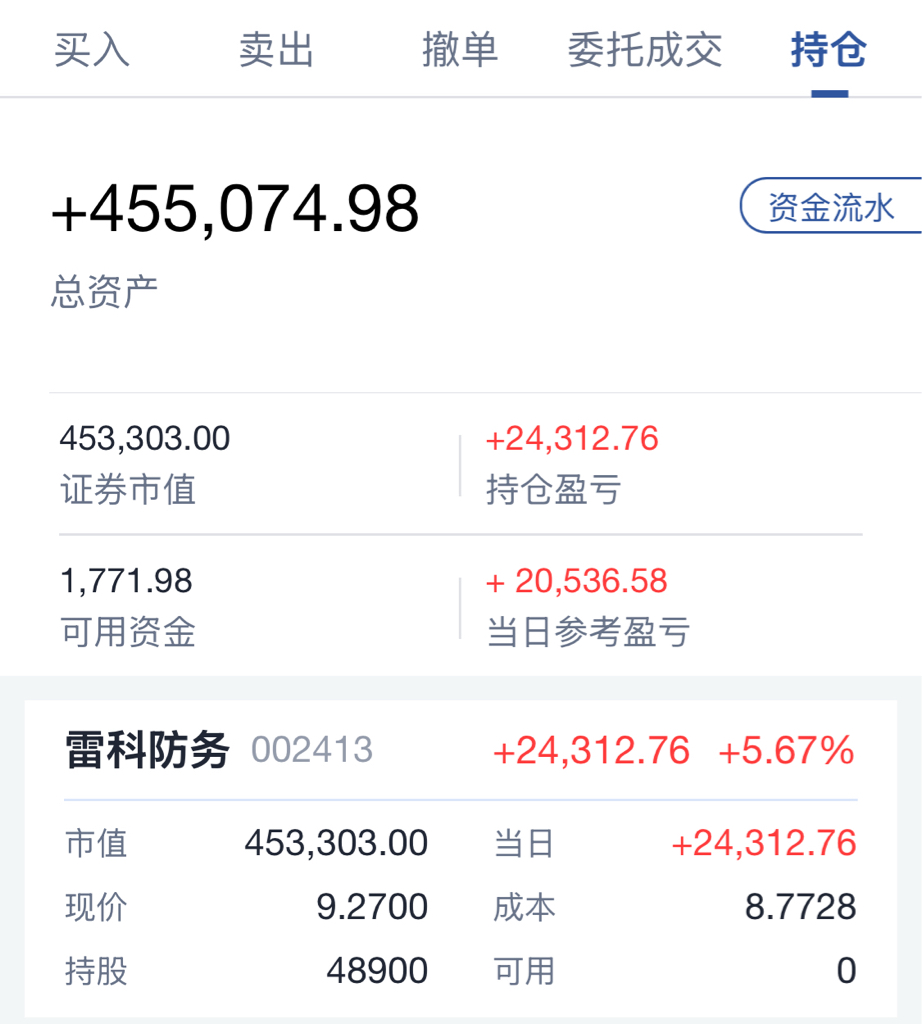Click securities market value 453,303.00 under summary
Viewport: 922px width, 1024px height.
coord(145,438)
